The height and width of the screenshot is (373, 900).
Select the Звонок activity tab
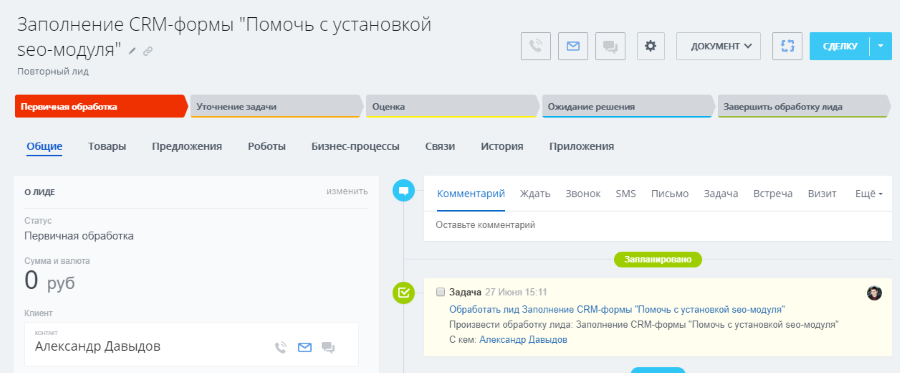coord(583,193)
